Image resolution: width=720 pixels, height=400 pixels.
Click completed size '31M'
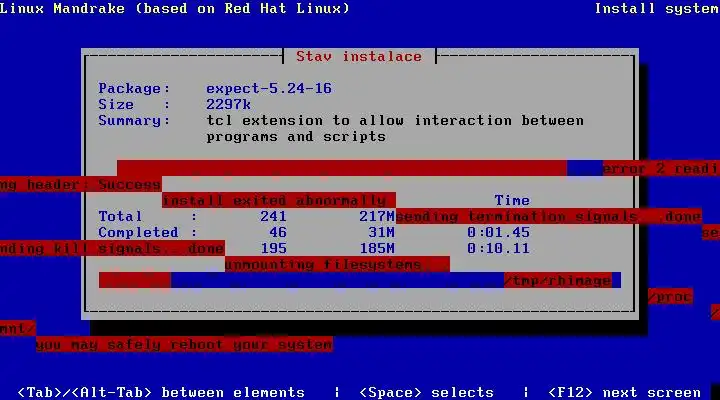(382, 232)
